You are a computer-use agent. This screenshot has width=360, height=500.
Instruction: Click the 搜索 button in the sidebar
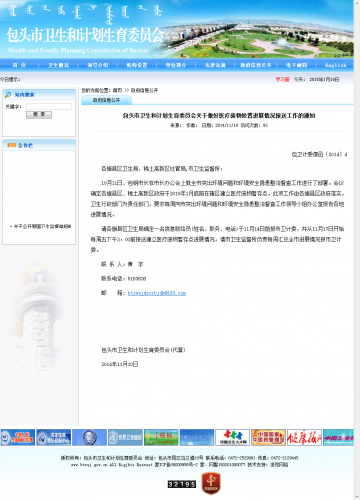[39, 115]
